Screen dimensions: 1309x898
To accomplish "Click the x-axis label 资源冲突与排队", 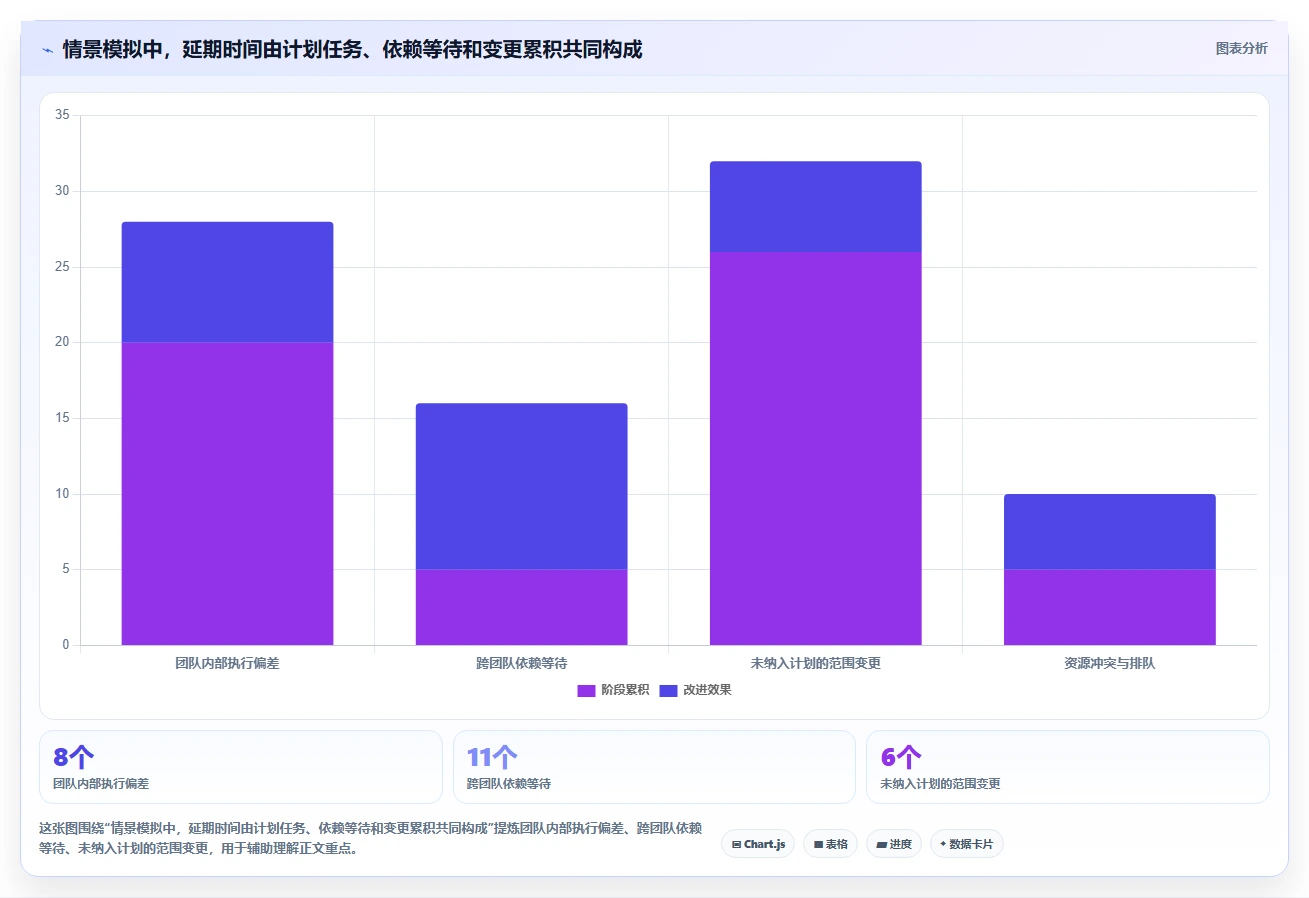I will 1109,663.
